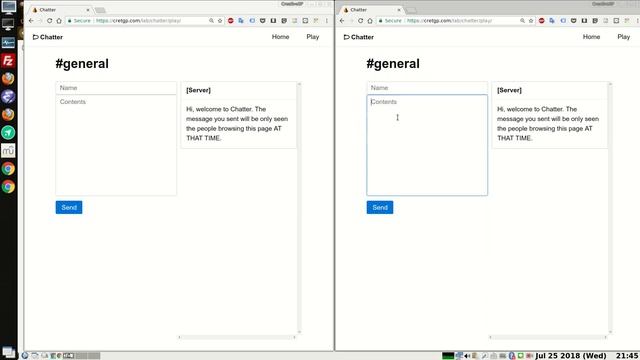Screen dimensions: 640x360
Task: Click message list vertical scrollbar in left window
Action: (299, 208)
